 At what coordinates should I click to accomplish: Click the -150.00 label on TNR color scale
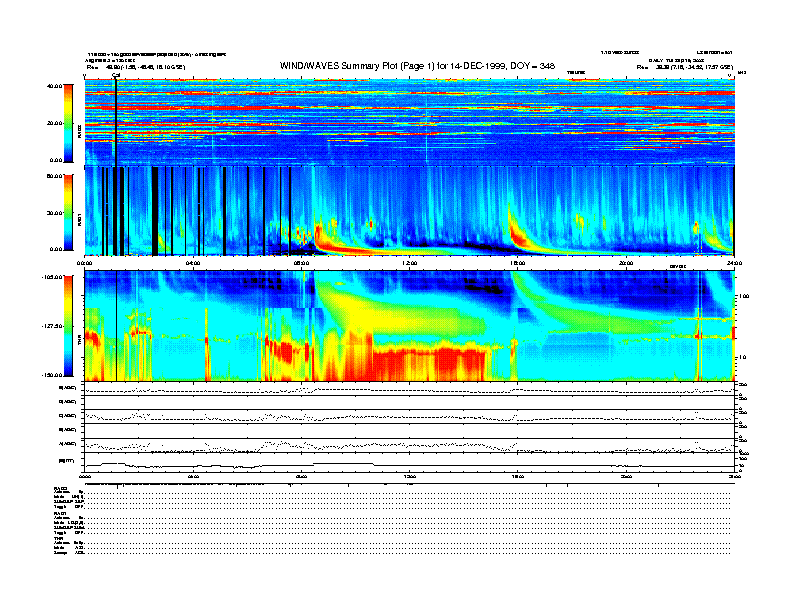click(x=52, y=375)
